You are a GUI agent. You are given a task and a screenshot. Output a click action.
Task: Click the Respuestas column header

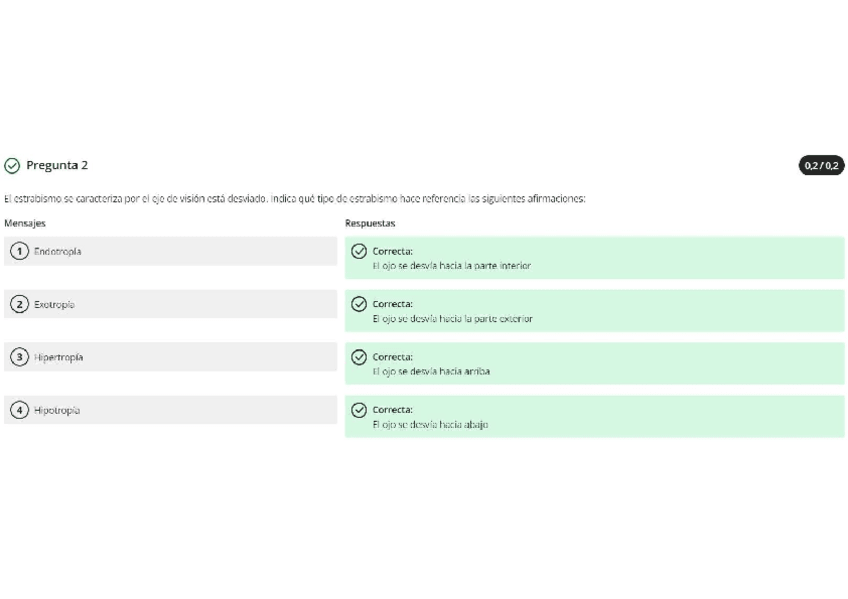pyautogui.click(x=370, y=224)
